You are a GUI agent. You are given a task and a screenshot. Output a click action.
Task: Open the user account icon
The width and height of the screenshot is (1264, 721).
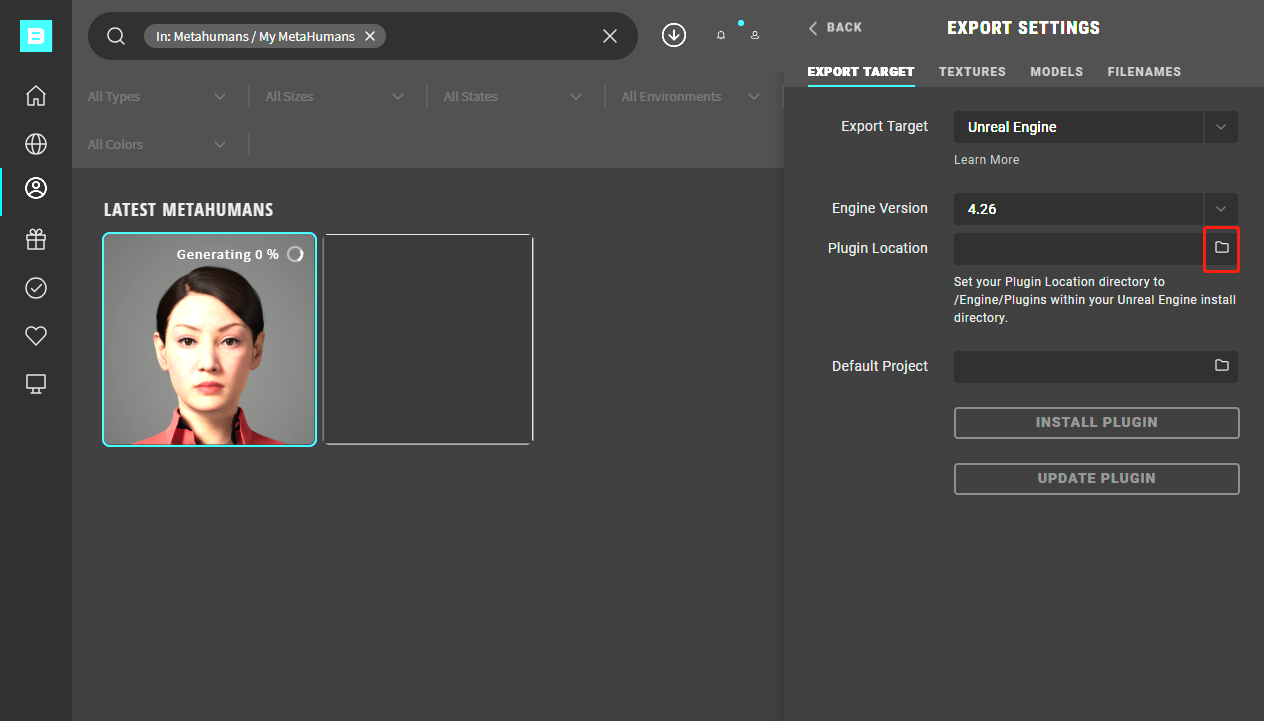coord(755,35)
